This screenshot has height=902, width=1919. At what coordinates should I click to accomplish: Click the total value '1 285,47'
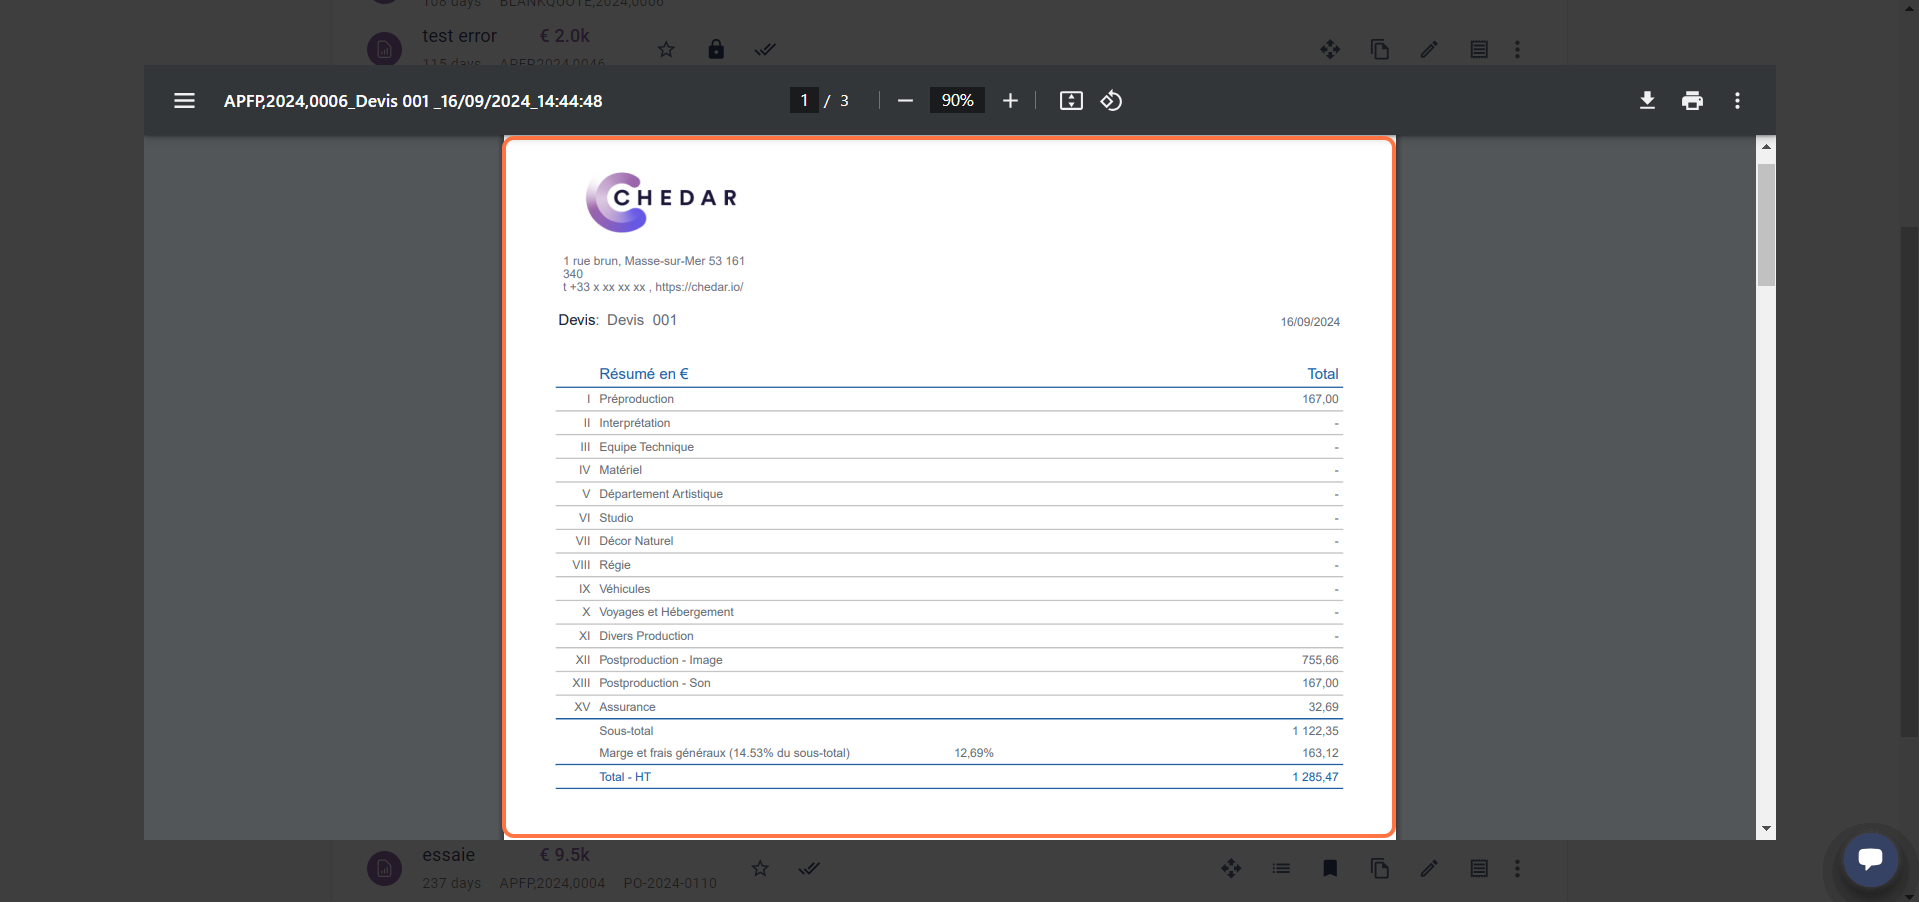pyautogui.click(x=1315, y=777)
